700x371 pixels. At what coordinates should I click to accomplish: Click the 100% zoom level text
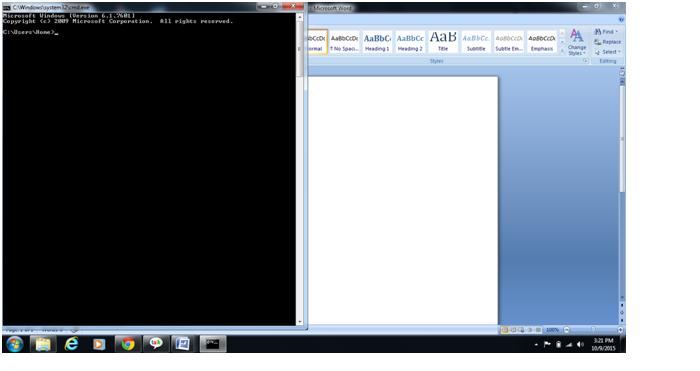pyautogui.click(x=553, y=330)
